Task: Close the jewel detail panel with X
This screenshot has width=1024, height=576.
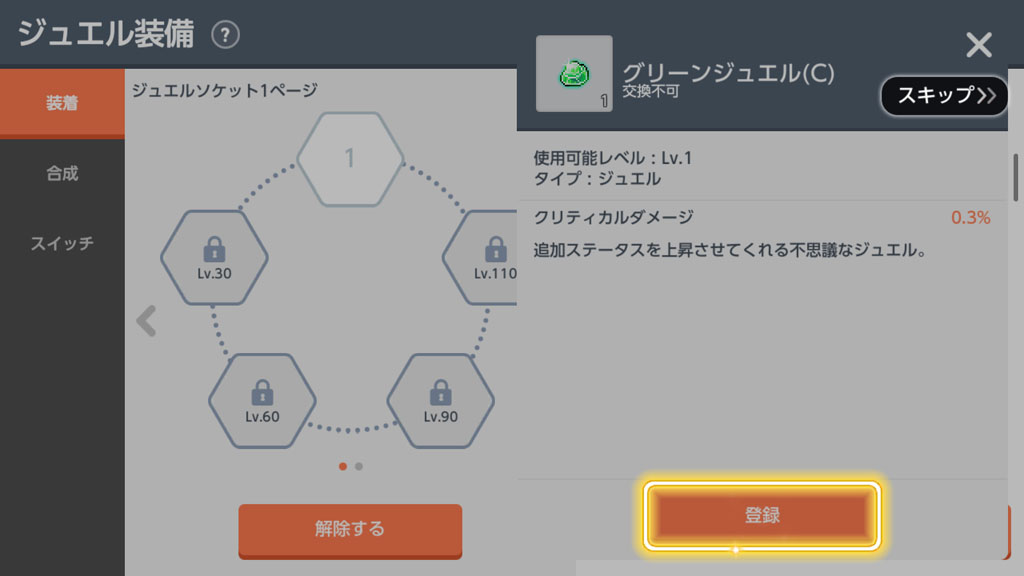Action: (978, 45)
